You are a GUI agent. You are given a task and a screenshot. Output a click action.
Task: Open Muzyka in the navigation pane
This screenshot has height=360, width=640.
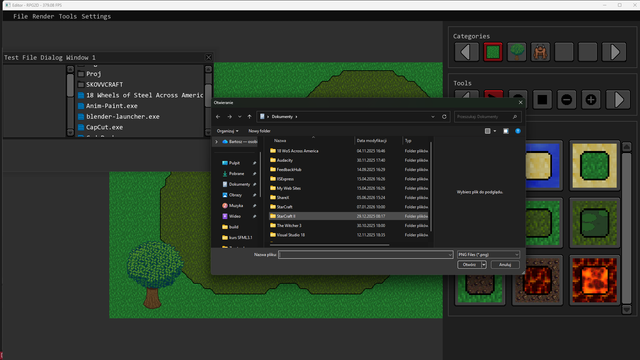point(236,205)
